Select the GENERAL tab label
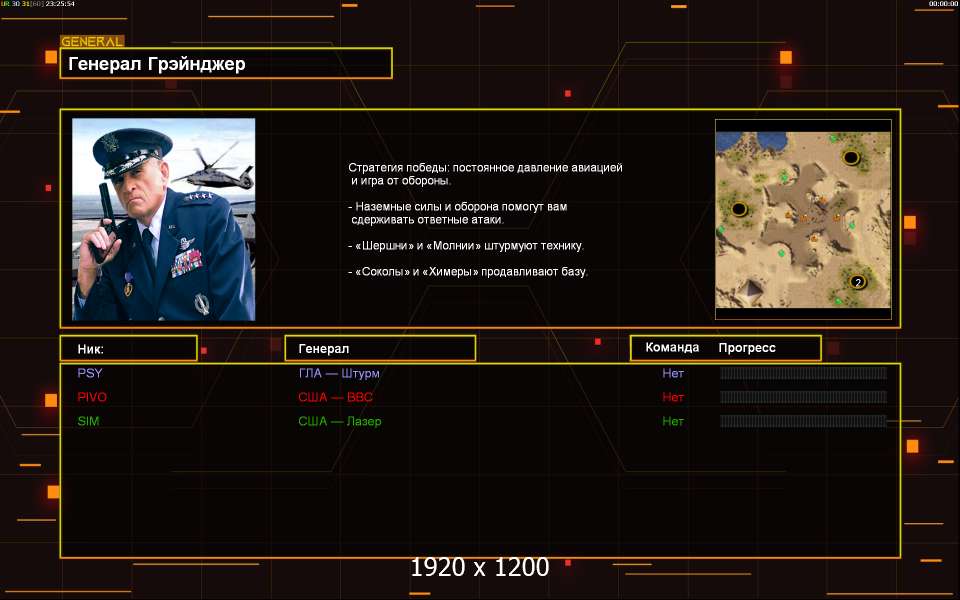The height and width of the screenshot is (600, 960). pyautogui.click(x=92, y=42)
